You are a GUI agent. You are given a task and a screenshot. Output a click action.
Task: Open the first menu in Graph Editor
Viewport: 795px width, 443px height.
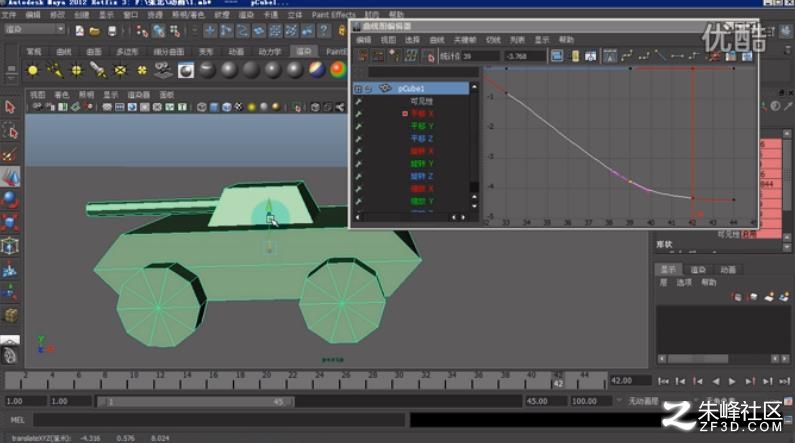point(364,40)
